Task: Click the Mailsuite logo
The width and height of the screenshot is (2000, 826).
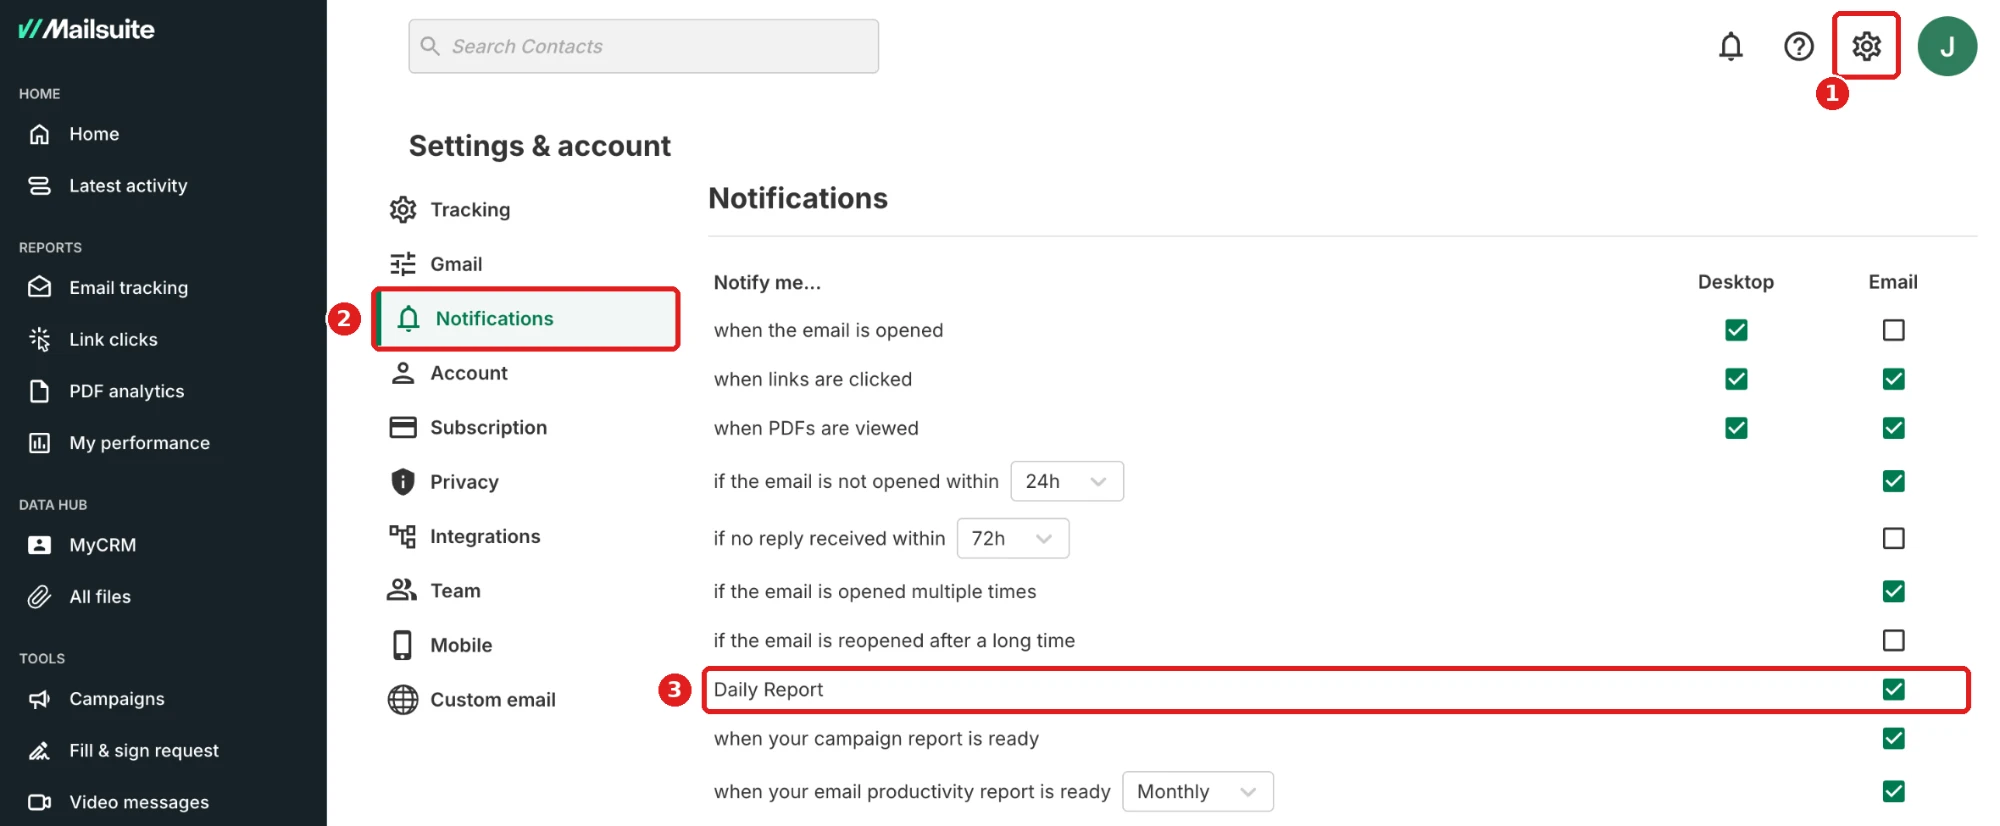Action: pos(87,29)
